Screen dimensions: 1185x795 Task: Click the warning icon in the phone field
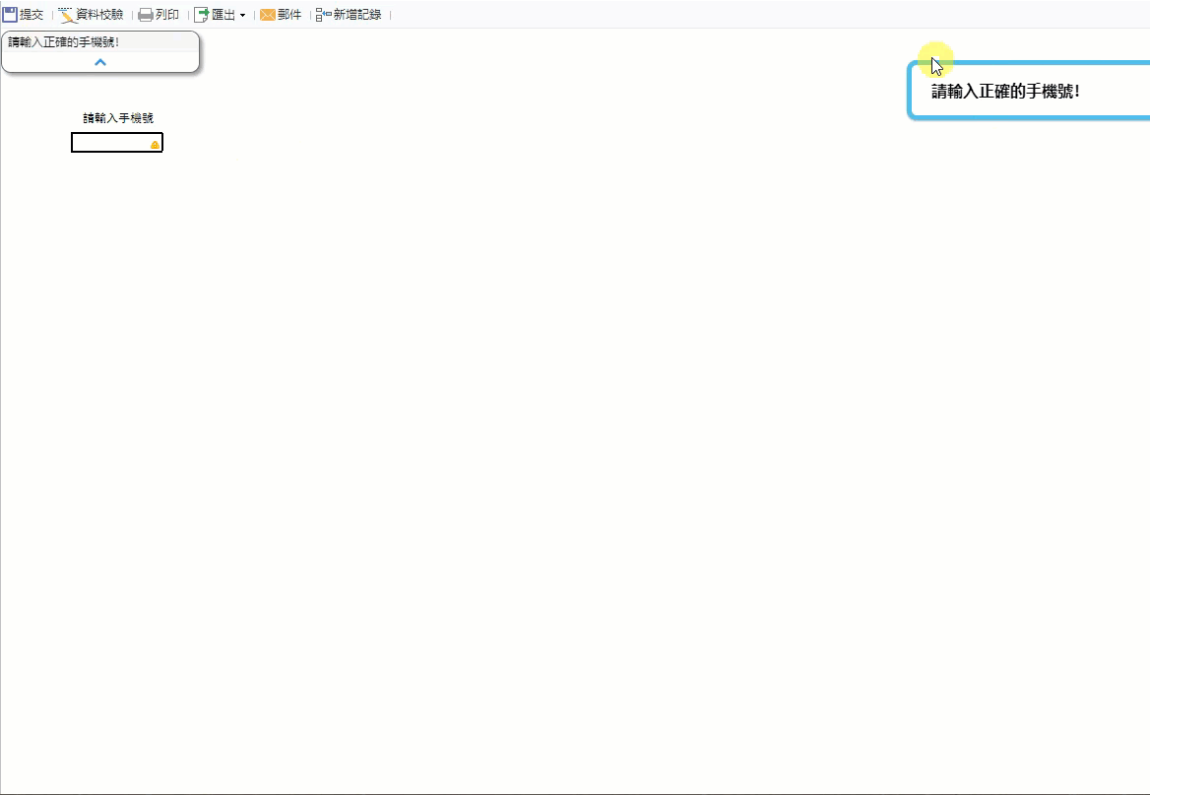[155, 144]
